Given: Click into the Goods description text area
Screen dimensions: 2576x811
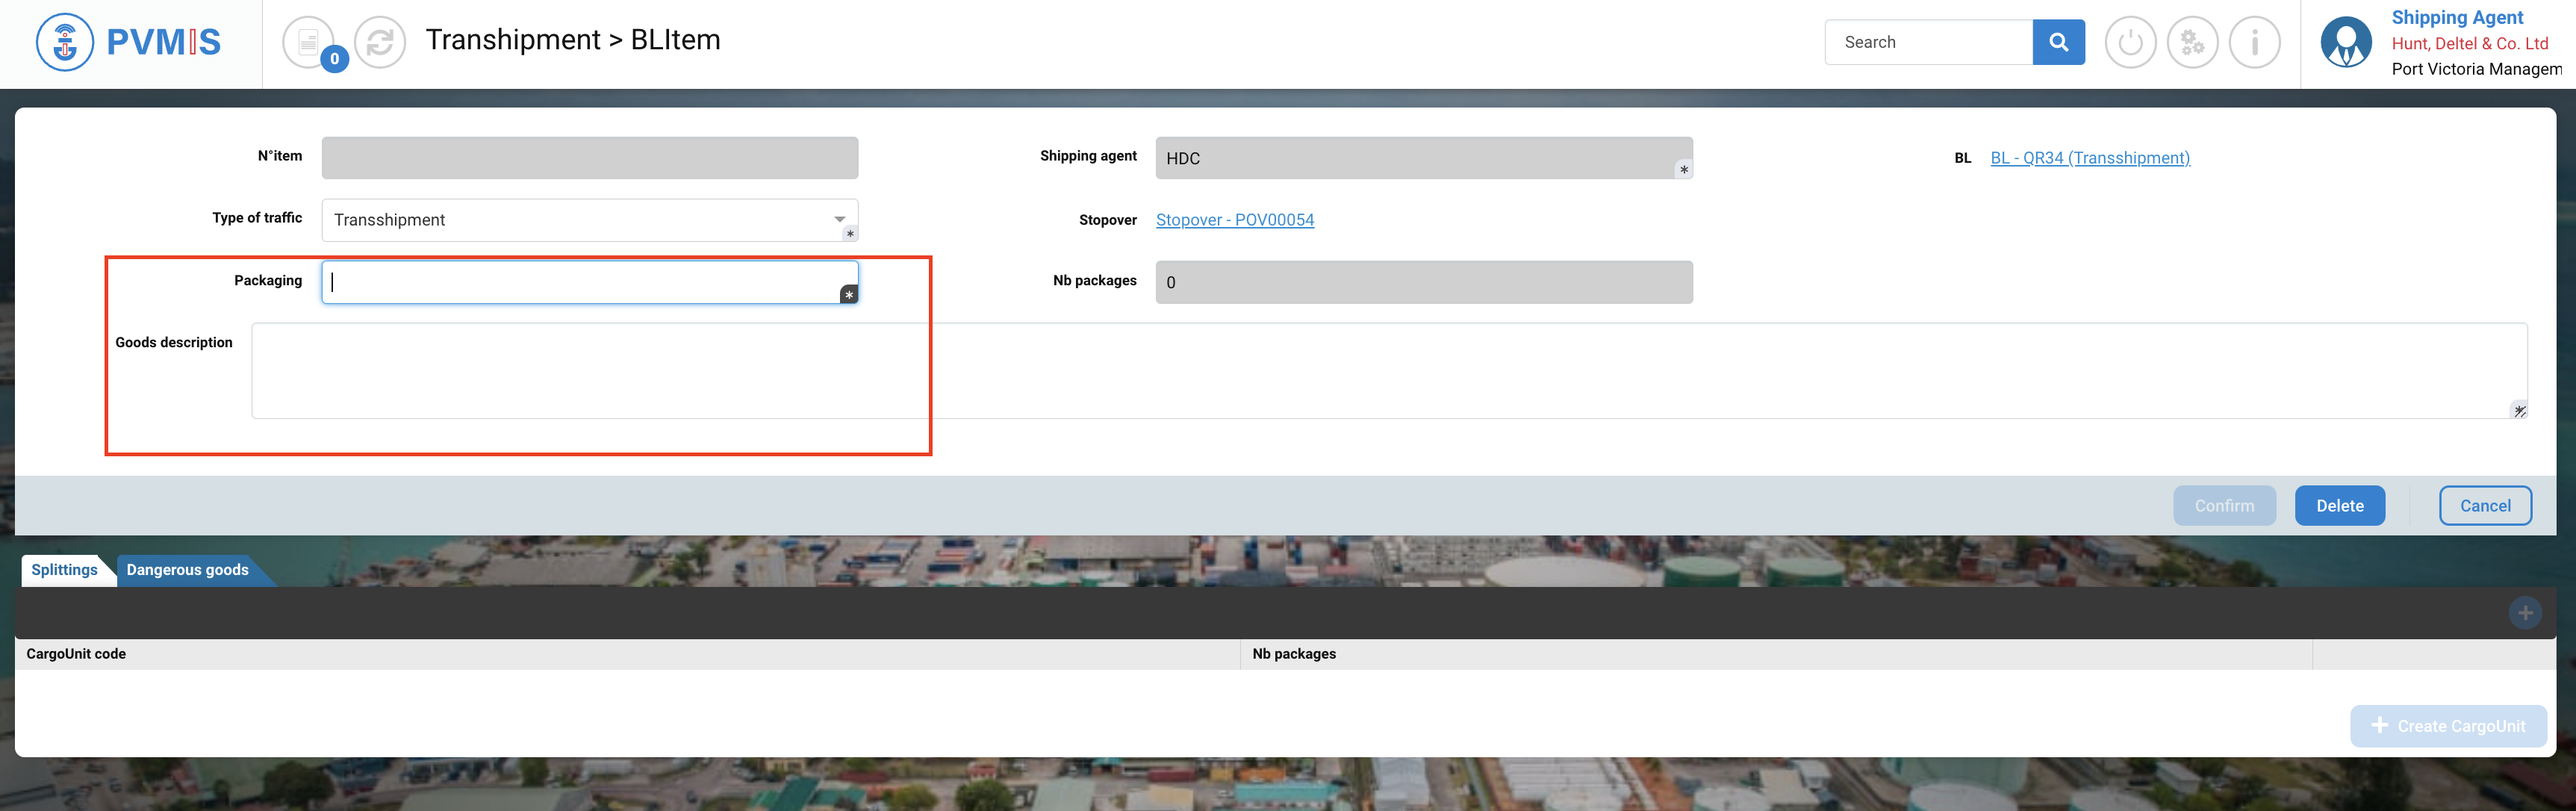Looking at the screenshot, I should [1388, 370].
